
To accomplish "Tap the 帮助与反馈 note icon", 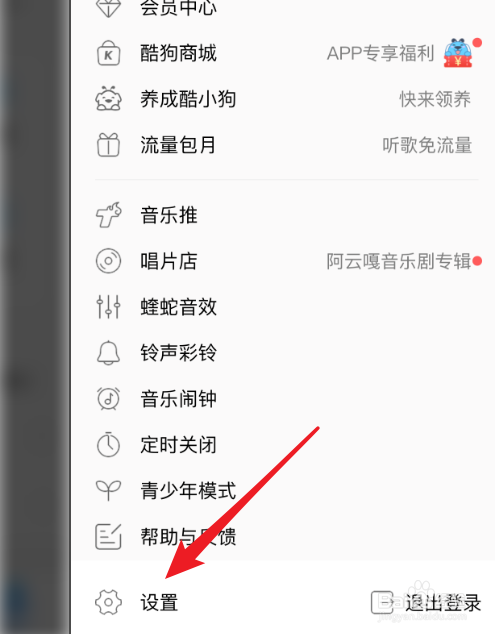I will 108,537.
